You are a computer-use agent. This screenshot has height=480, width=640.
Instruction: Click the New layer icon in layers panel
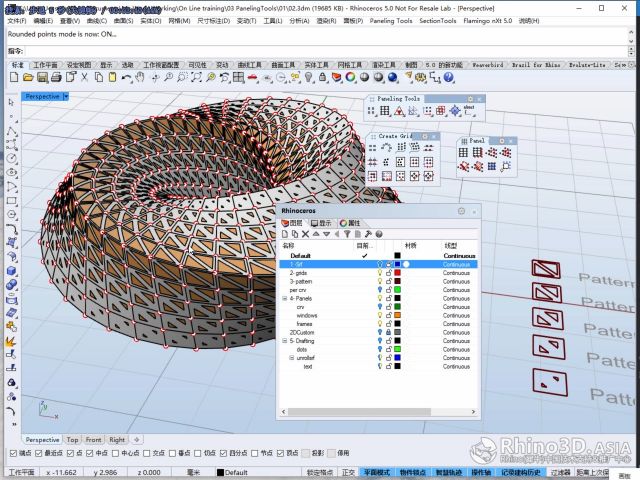(x=285, y=234)
